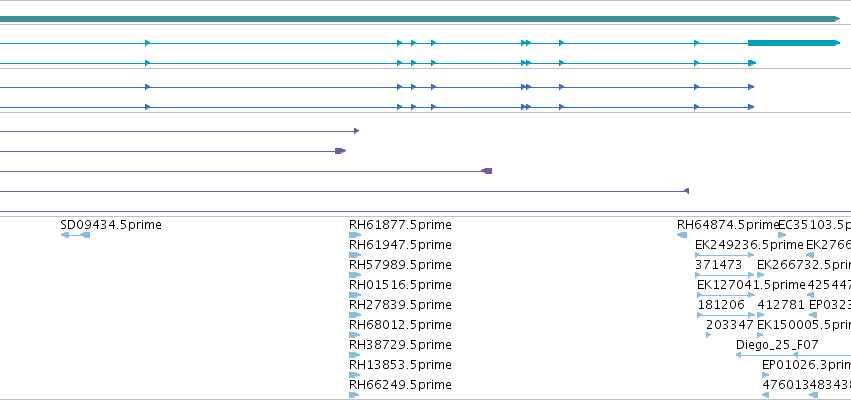This screenshot has width=851, height=400.
Task: Select the RH01516.5prime entry
Action: coord(400,285)
